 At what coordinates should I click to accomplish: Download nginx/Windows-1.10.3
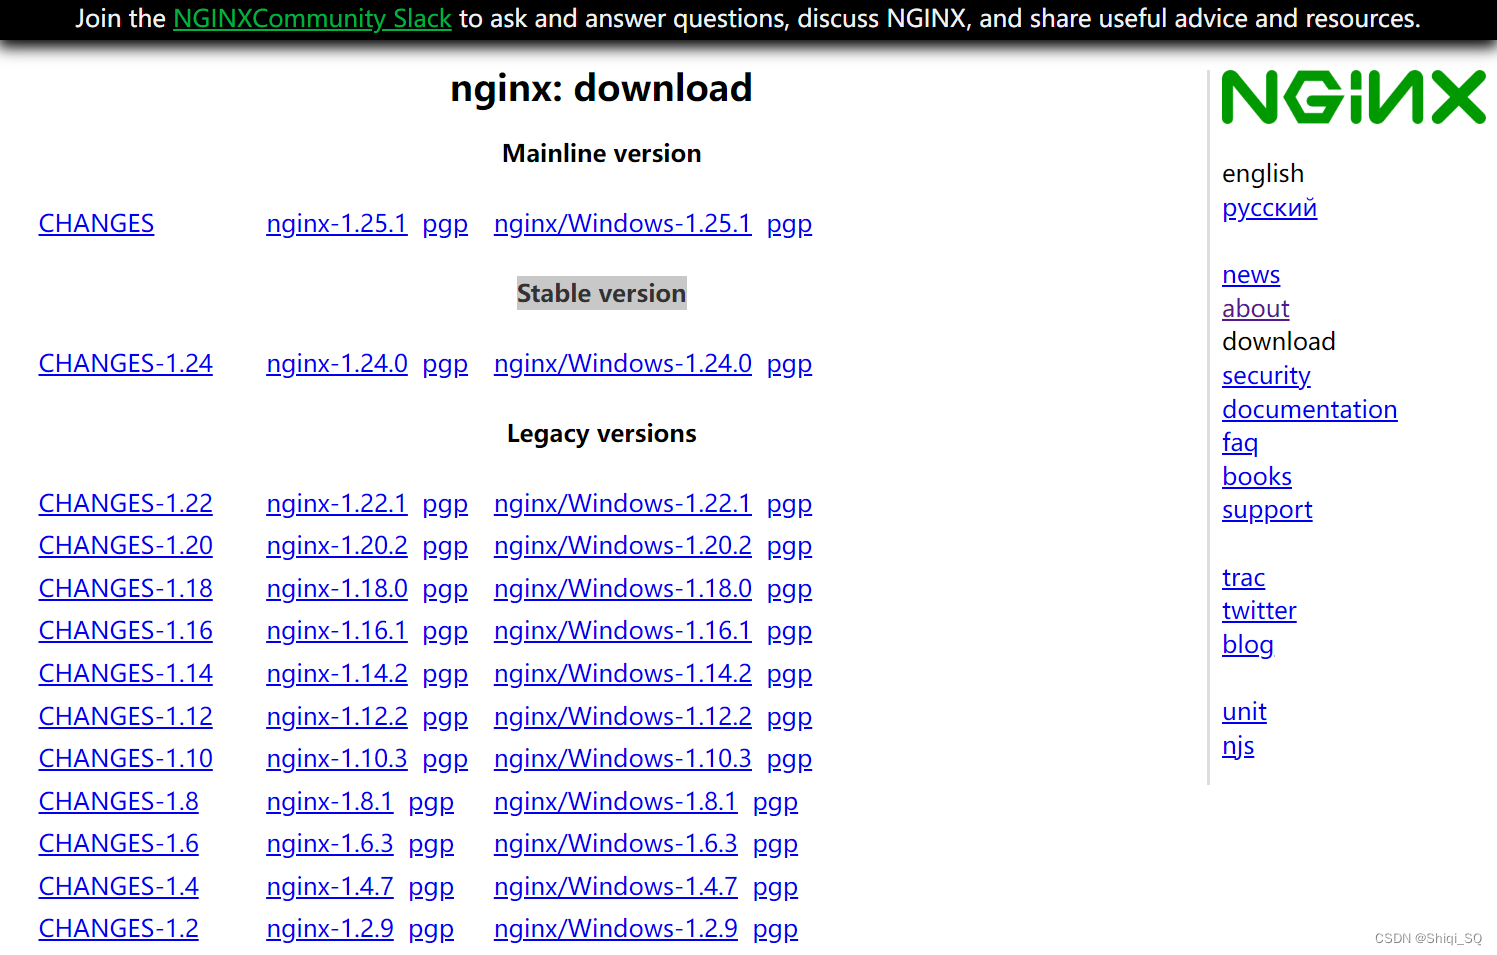point(622,758)
